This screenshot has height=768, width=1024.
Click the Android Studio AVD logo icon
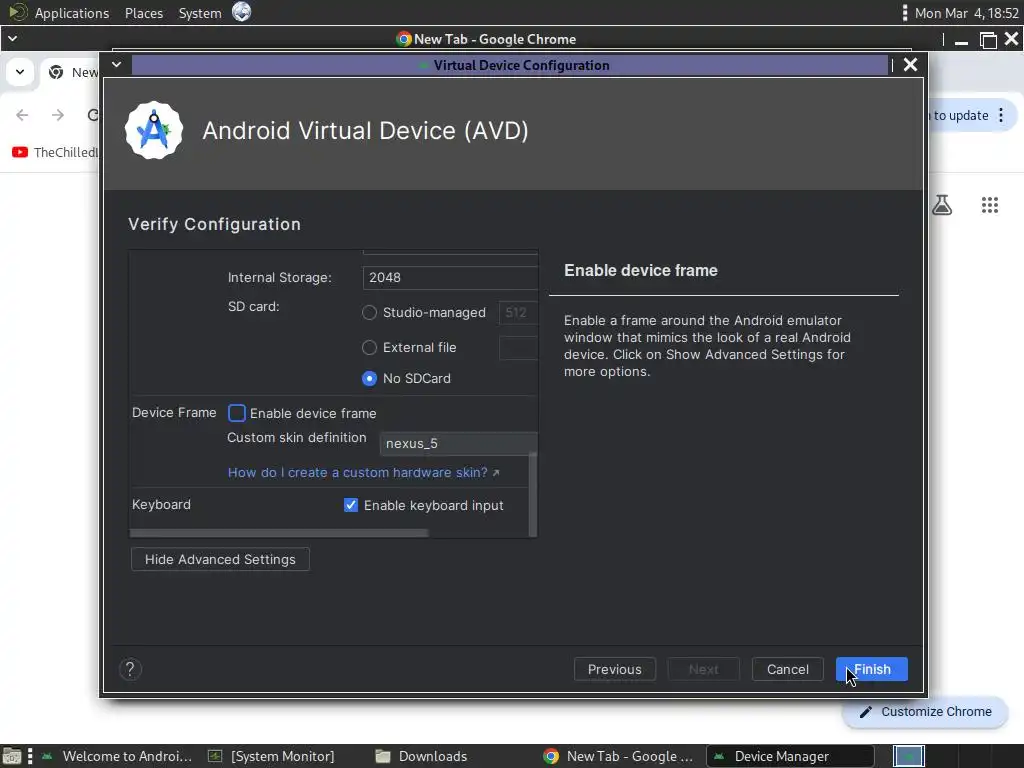click(154, 130)
